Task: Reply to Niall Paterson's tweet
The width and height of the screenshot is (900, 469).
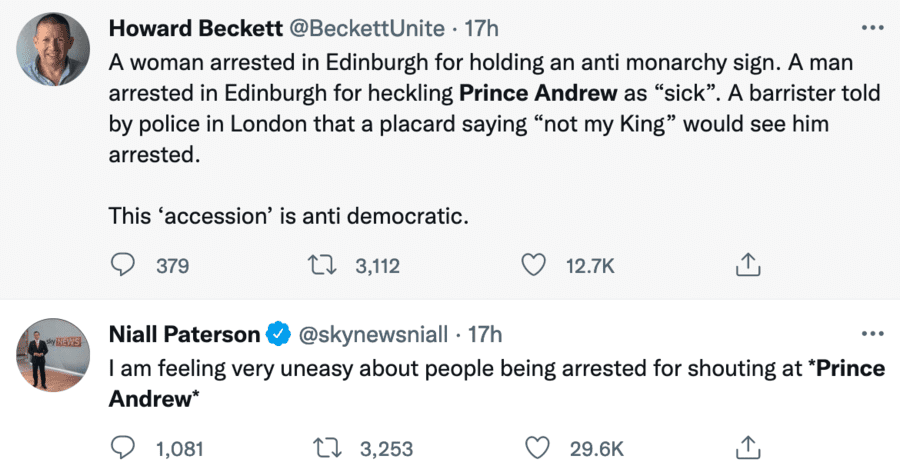Action: [x=122, y=447]
